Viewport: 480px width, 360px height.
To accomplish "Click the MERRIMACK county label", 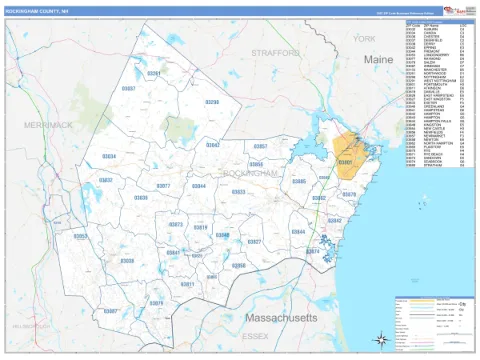I will pyautogui.click(x=48, y=125).
